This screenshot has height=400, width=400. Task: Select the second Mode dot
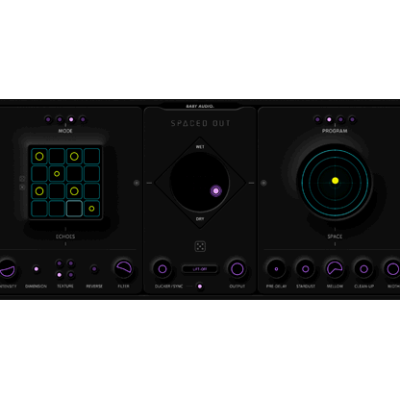coord(59,119)
